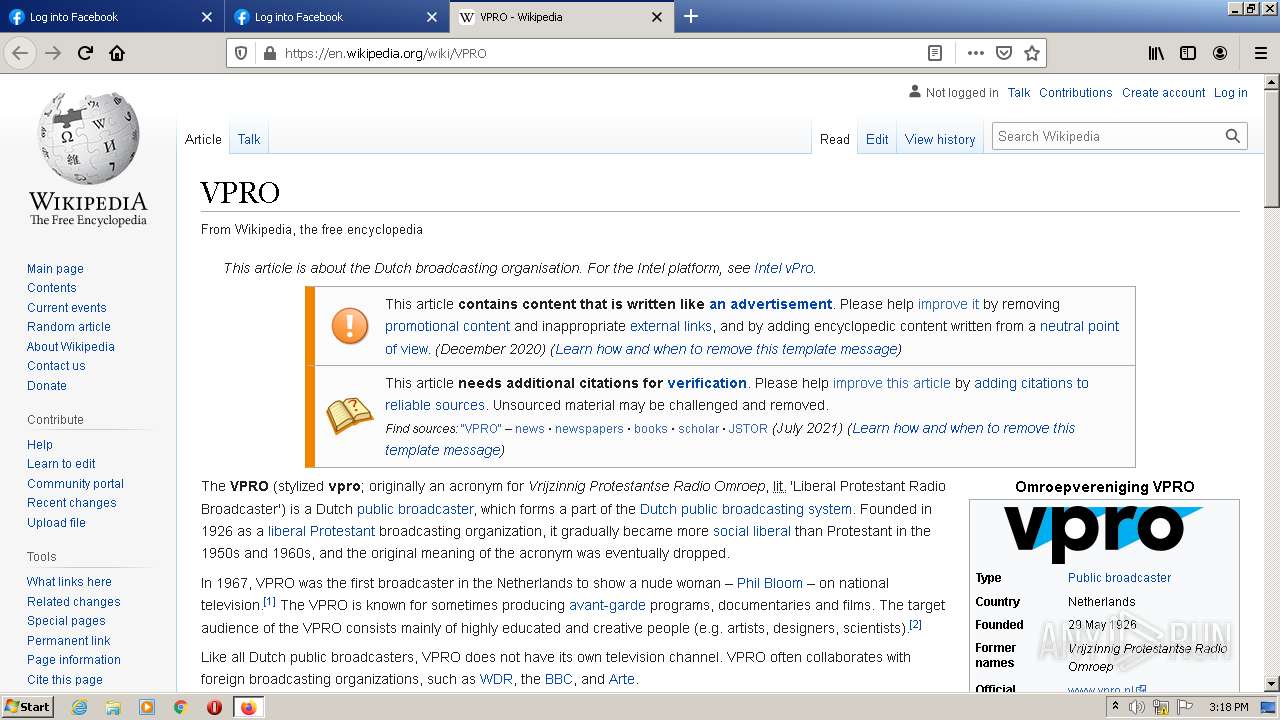The height and width of the screenshot is (720, 1280).
Task: Click Create account link
Action: click(1163, 92)
